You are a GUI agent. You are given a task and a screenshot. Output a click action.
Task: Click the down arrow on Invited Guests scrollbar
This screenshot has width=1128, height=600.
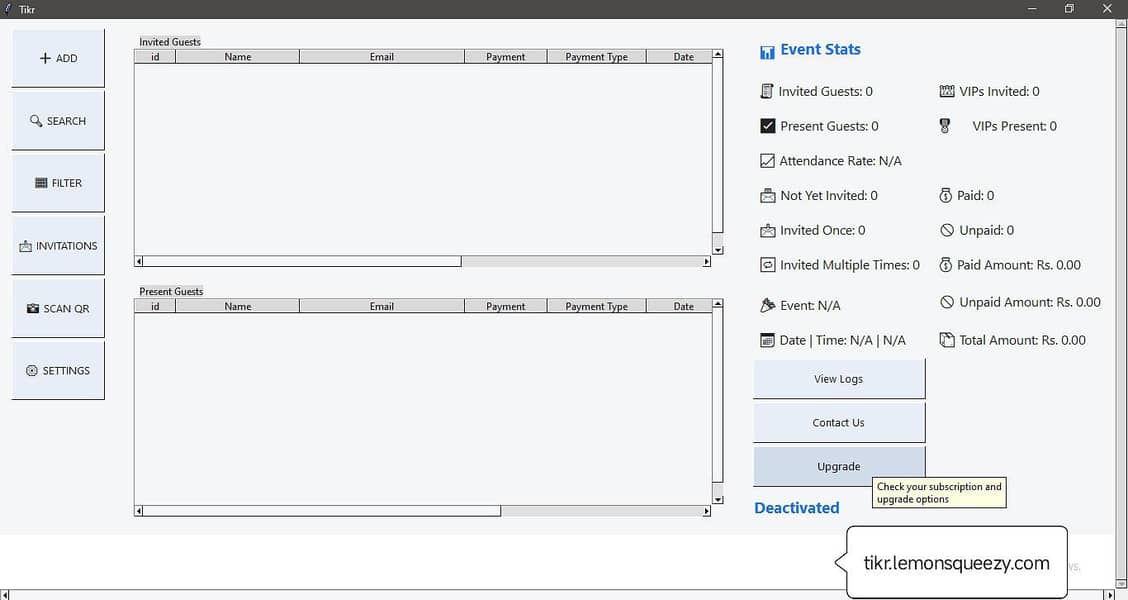(716, 249)
